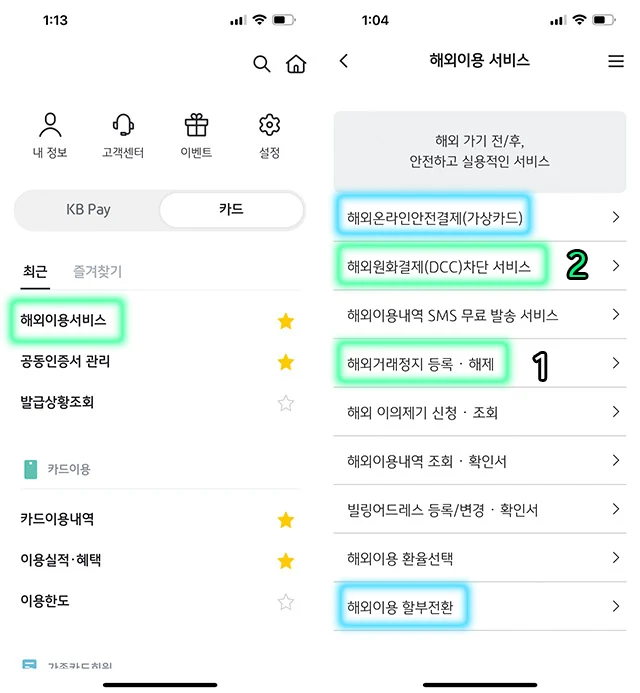Expand 해외온라인안전결제(가상카드) chevron
This screenshot has width=640, height=693.
point(616,217)
